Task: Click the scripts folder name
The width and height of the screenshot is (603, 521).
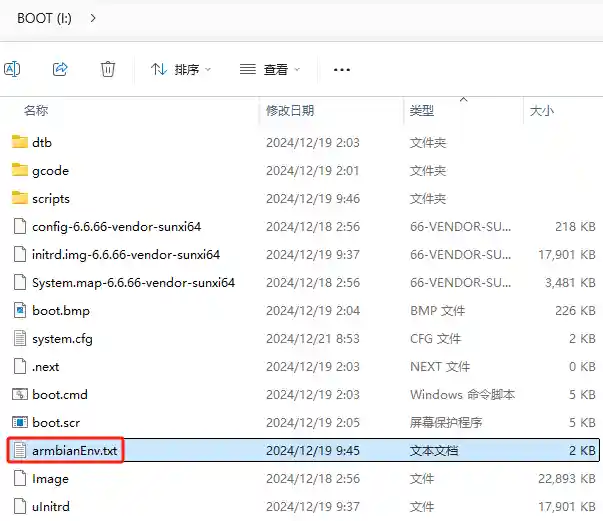Action: point(51,199)
